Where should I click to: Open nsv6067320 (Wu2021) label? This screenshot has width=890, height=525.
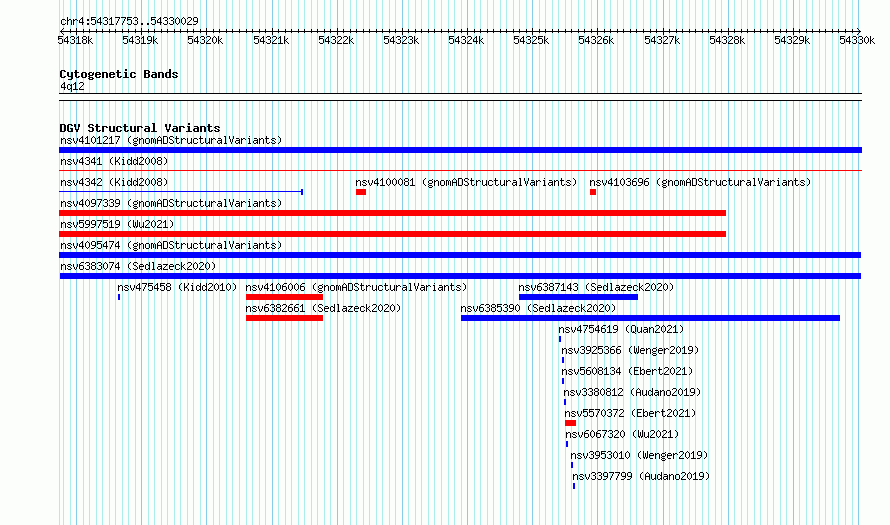point(622,434)
